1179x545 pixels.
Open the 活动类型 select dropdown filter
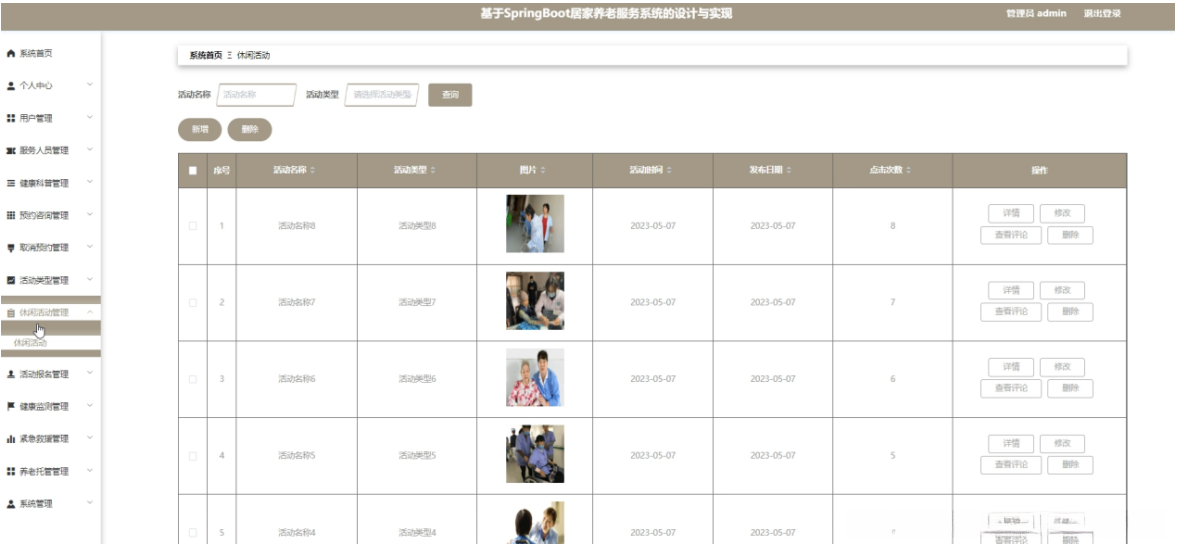pyautogui.click(x=381, y=95)
